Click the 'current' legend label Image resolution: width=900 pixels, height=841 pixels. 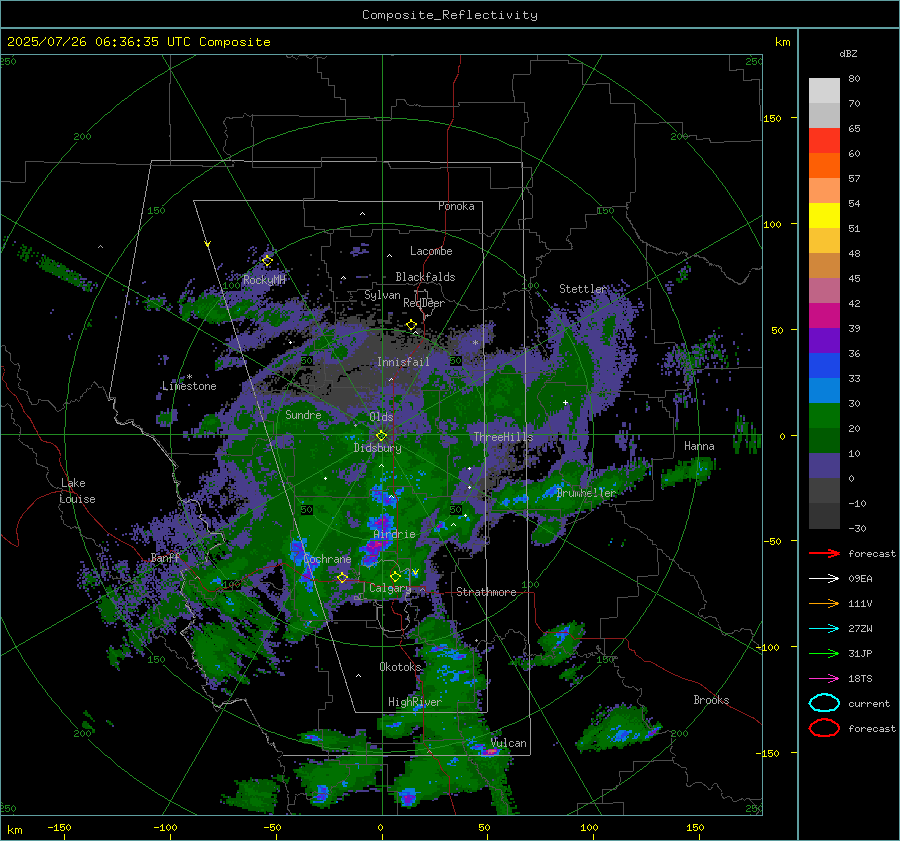pyautogui.click(x=869, y=704)
